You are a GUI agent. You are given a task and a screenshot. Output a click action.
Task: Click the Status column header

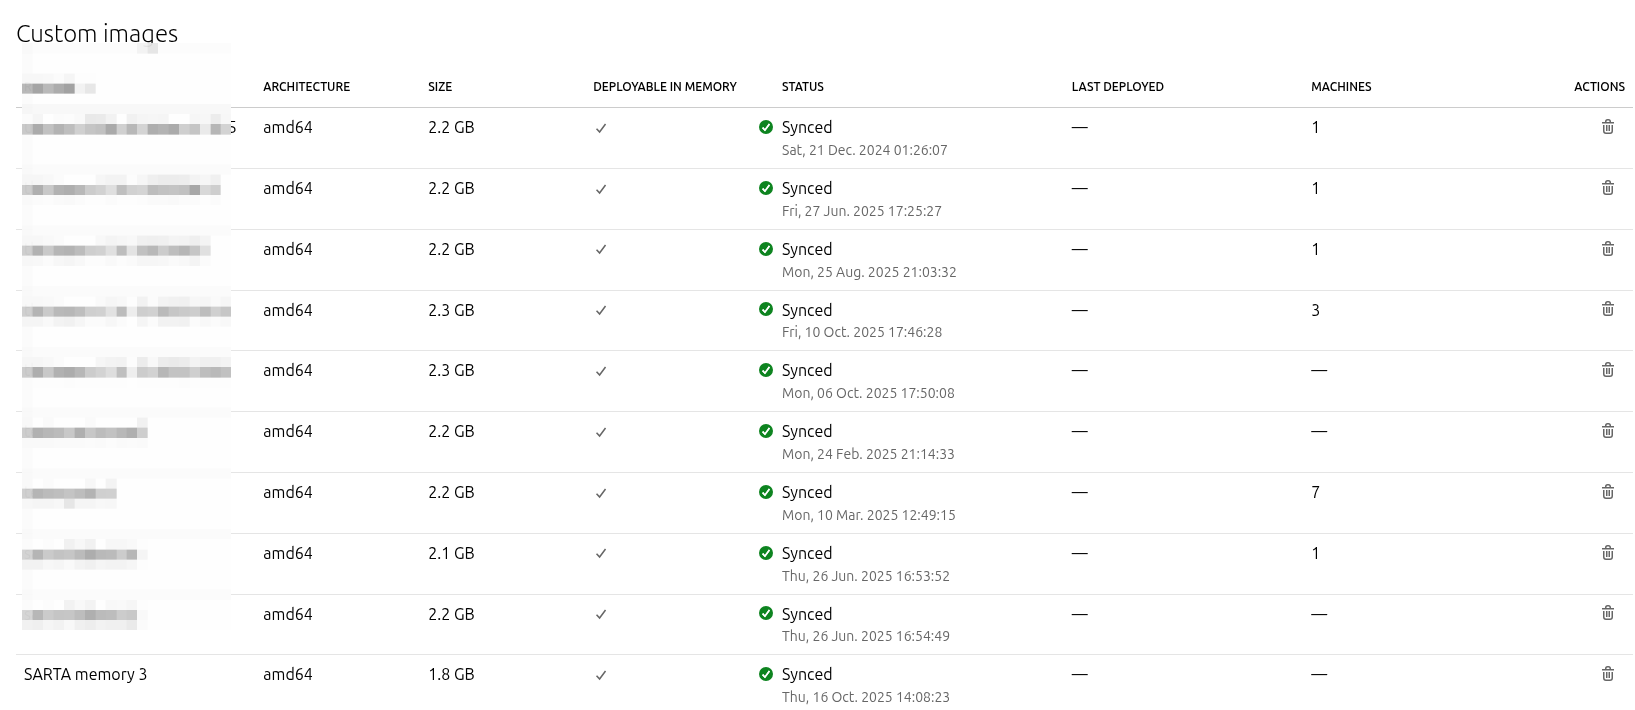pos(802,87)
